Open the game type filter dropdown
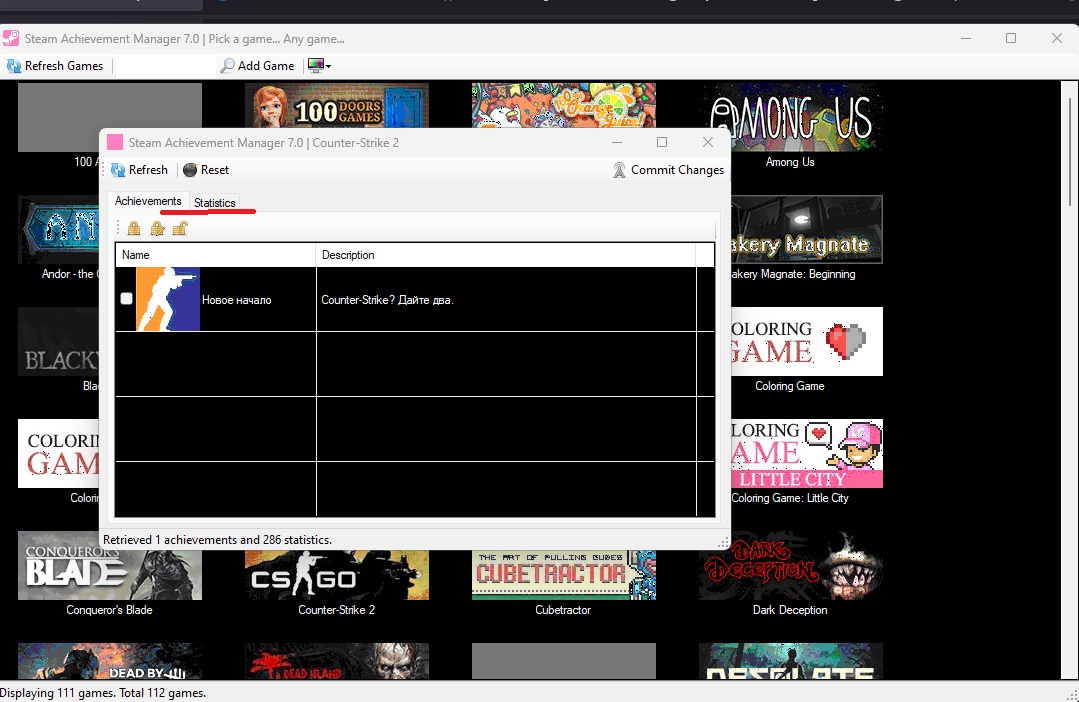 [x=319, y=66]
